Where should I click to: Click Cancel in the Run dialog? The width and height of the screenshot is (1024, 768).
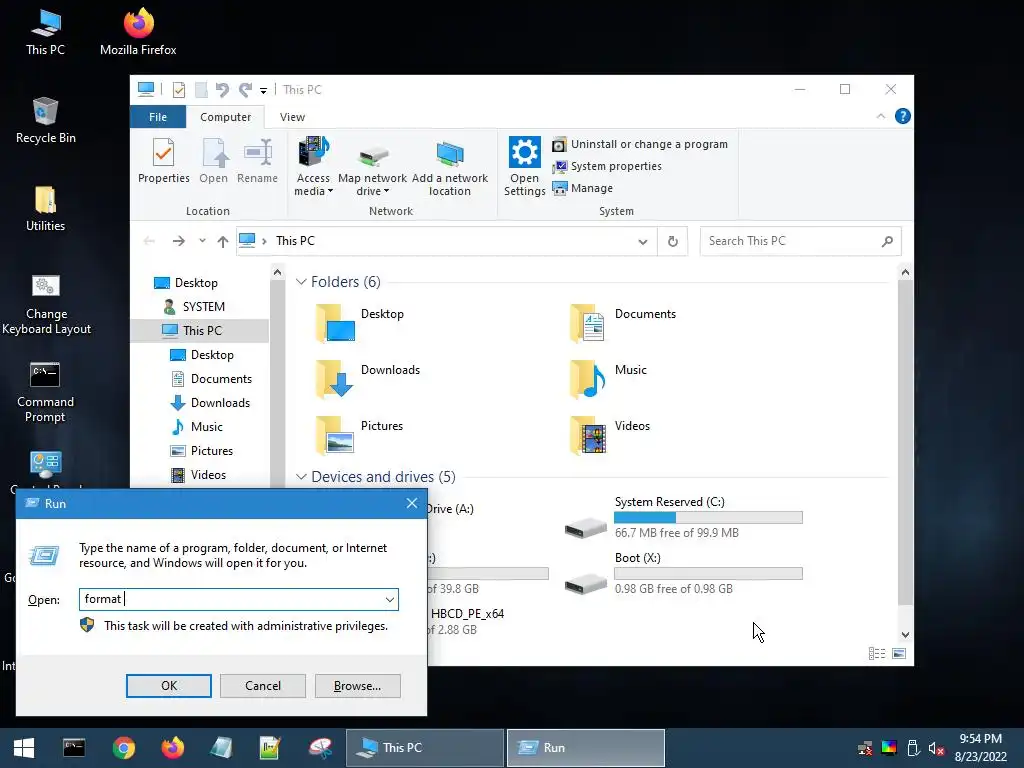263,686
